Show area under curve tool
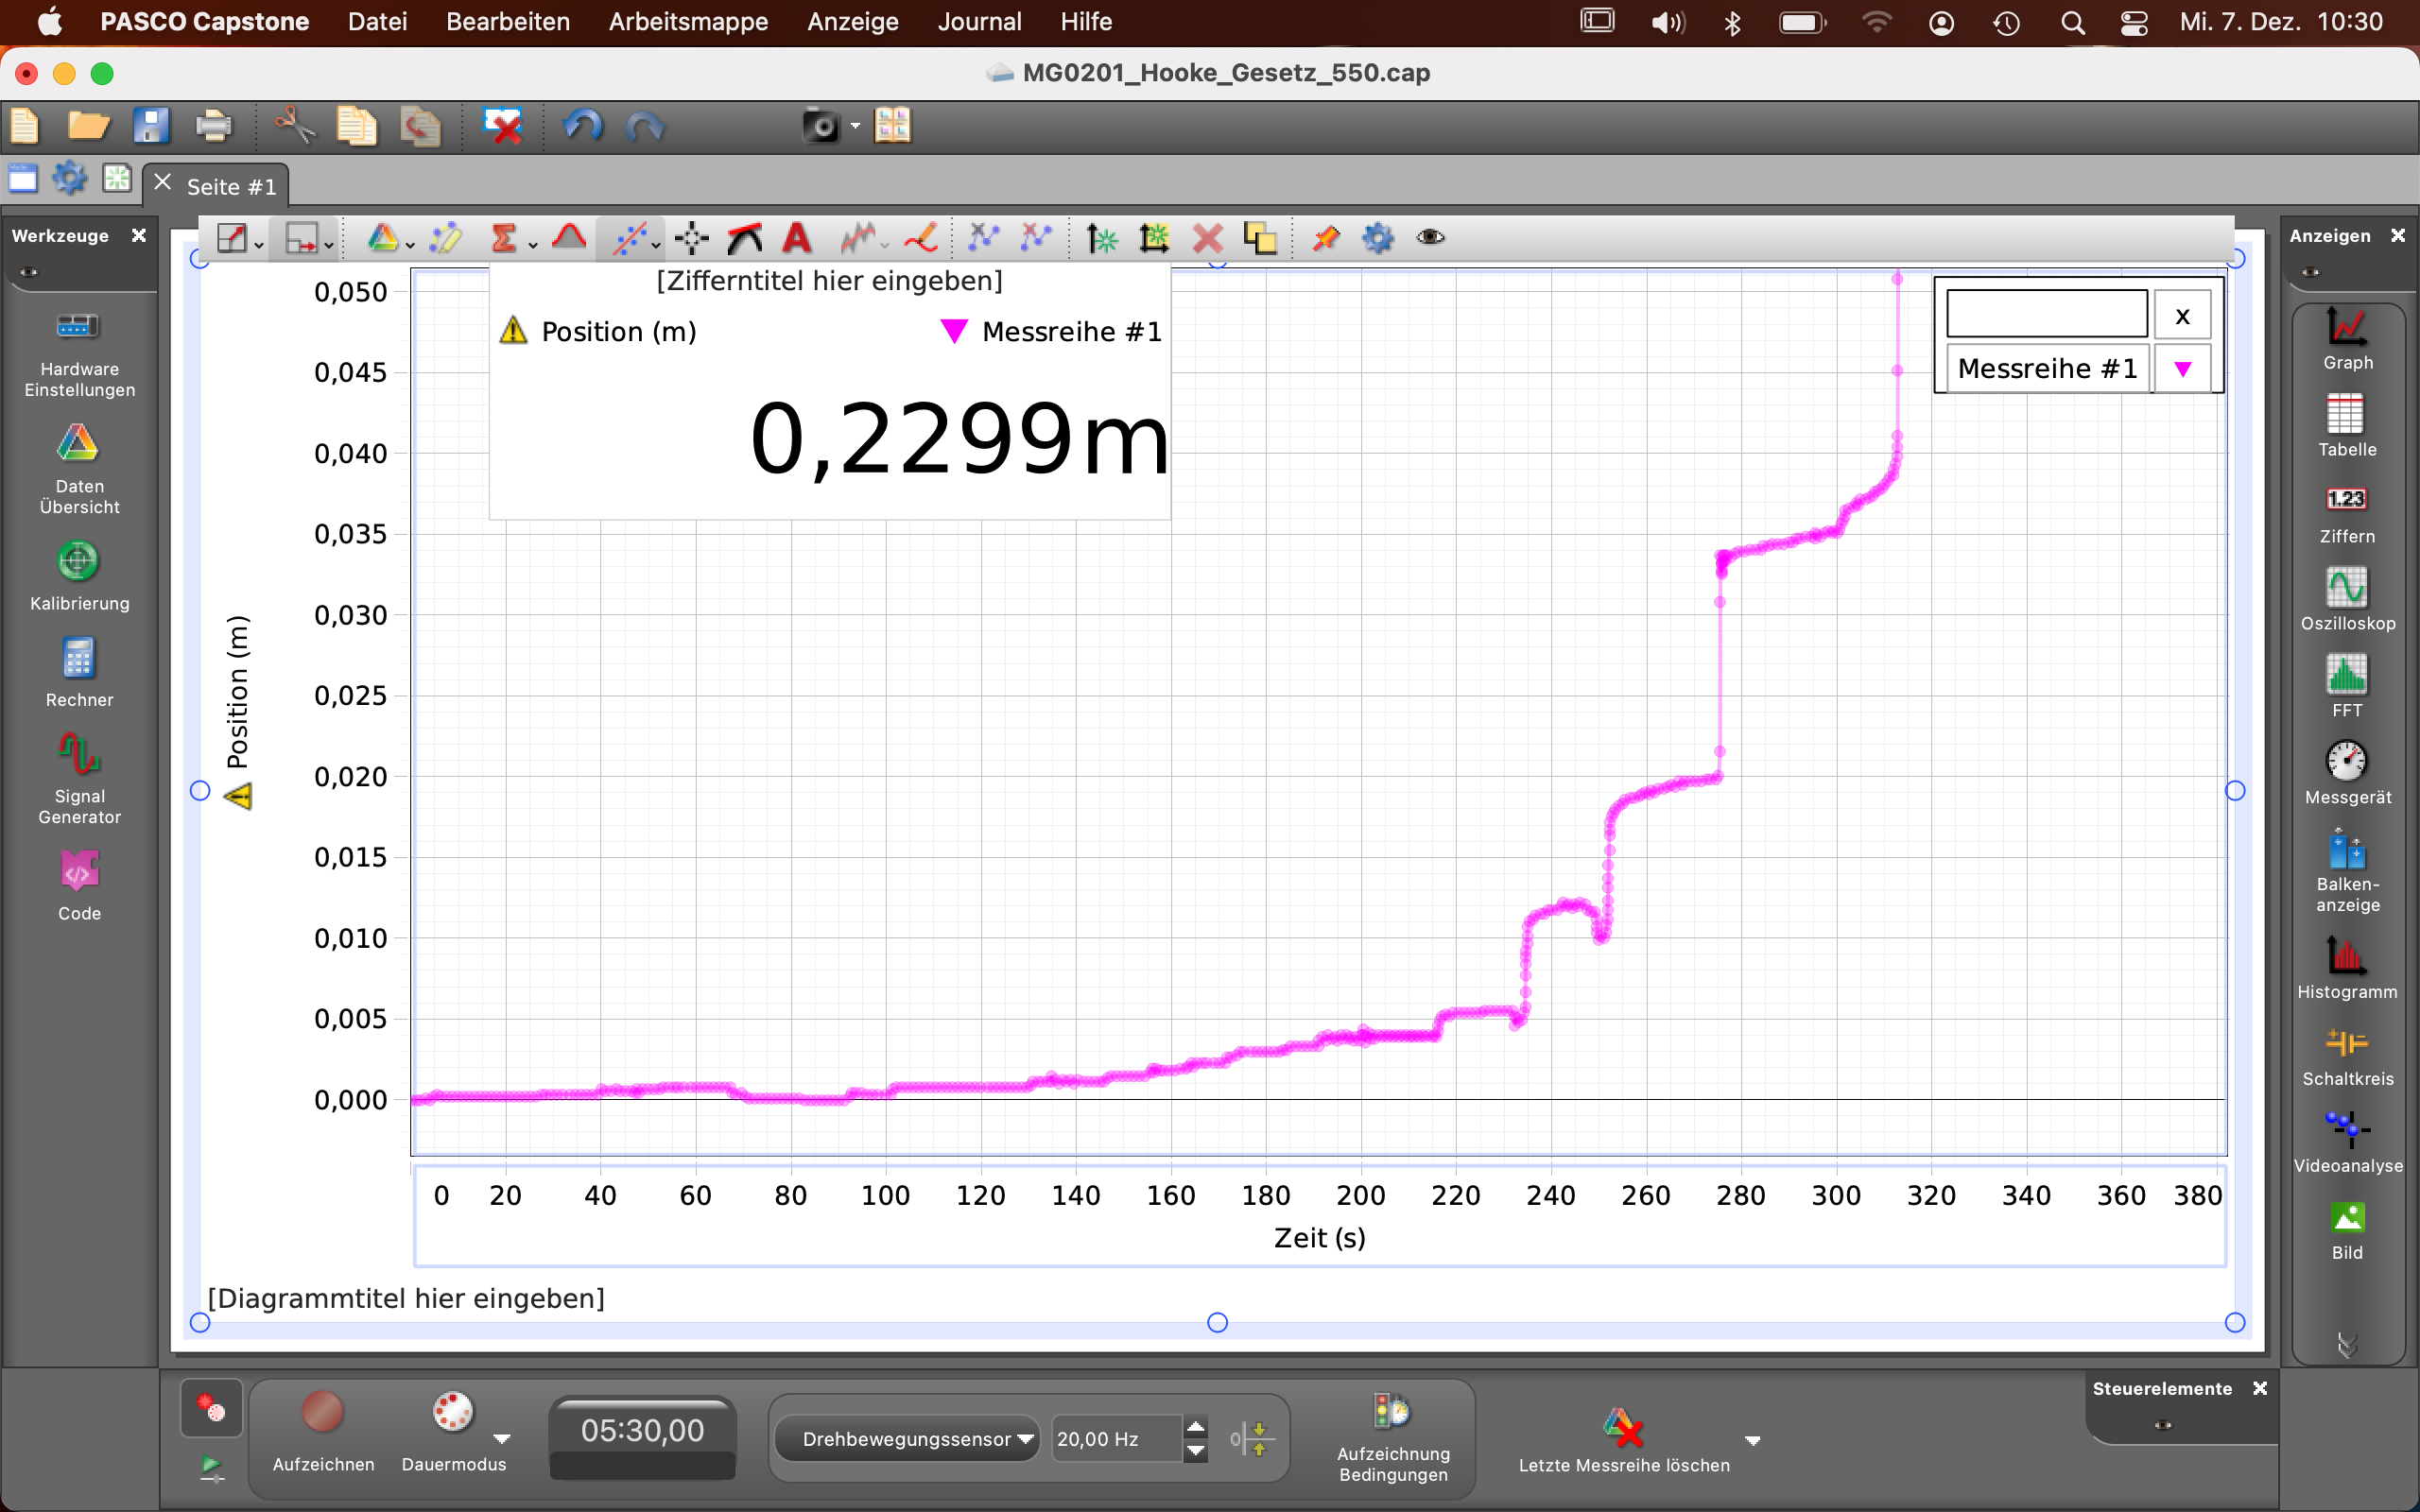Viewport: 2420px width, 1512px height. click(x=569, y=238)
